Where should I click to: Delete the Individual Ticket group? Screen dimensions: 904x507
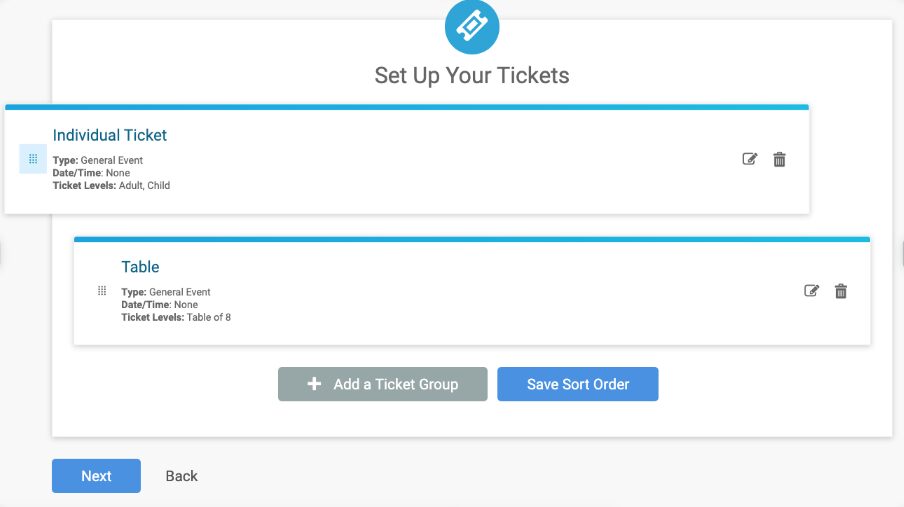pyautogui.click(x=779, y=159)
